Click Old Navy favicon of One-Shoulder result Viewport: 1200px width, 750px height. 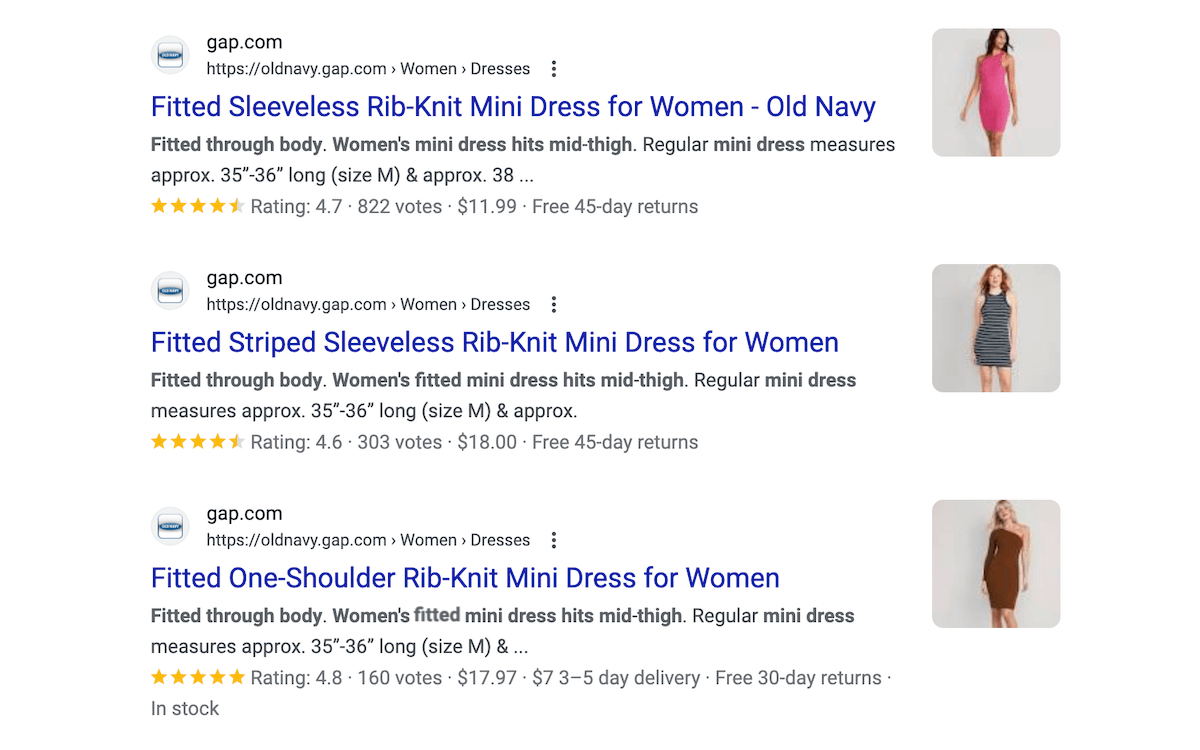pyautogui.click(x=170, y=527)
